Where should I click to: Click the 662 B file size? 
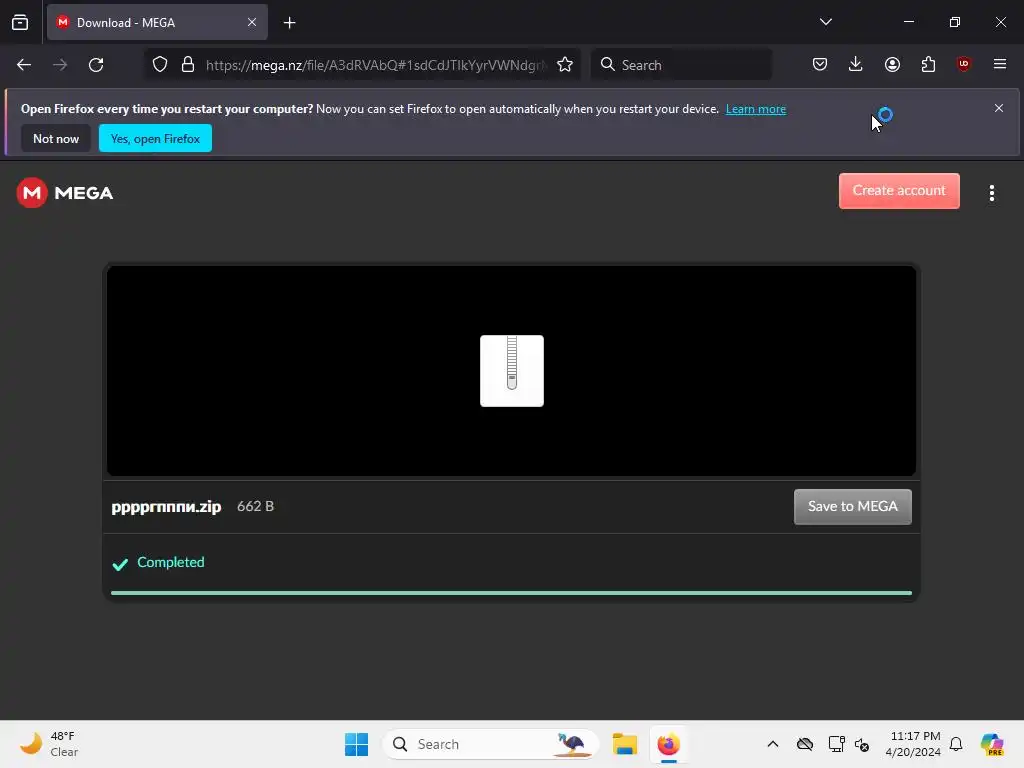tap(255, 507)
